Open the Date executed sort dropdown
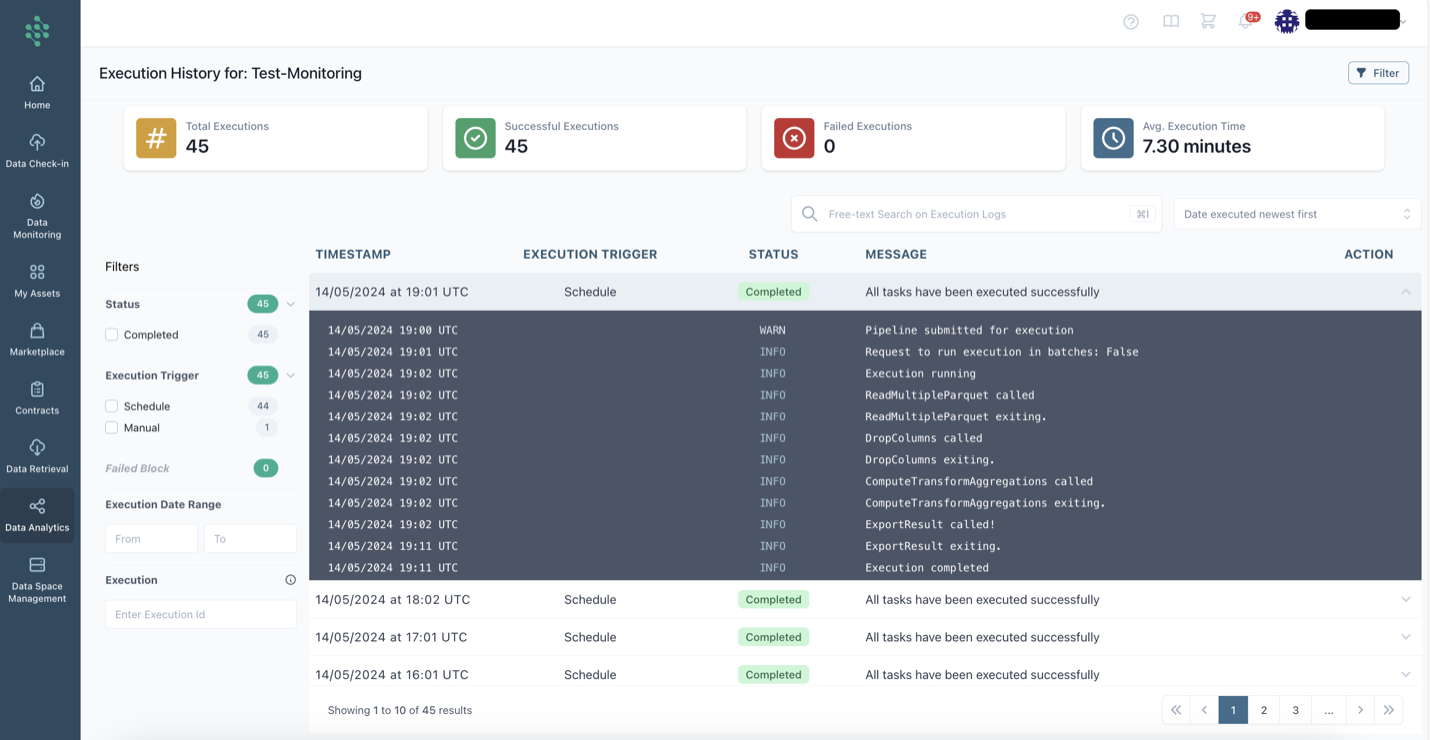This screenshot has width=1430, height=740. (x=1296, y=214)
